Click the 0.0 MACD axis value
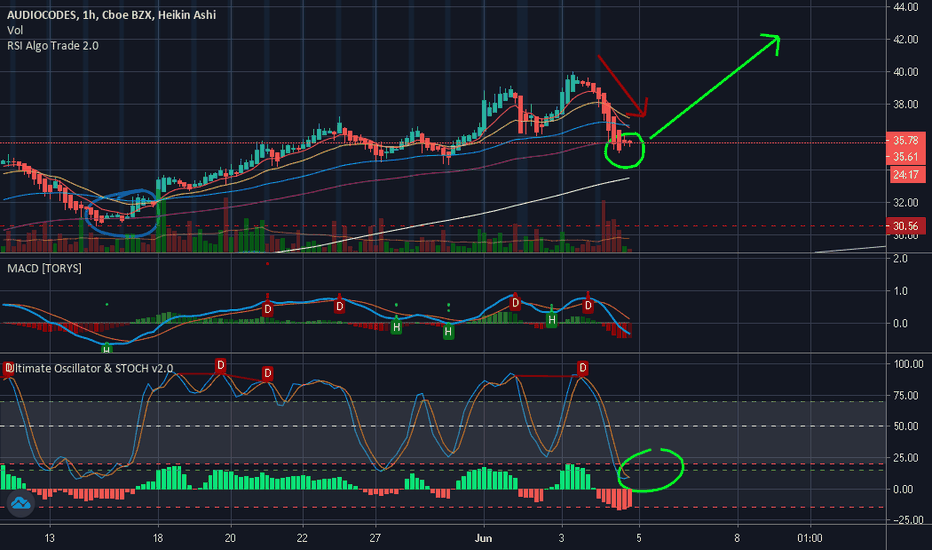This screenshot has height=550, width=932. [x=900, y=323]
